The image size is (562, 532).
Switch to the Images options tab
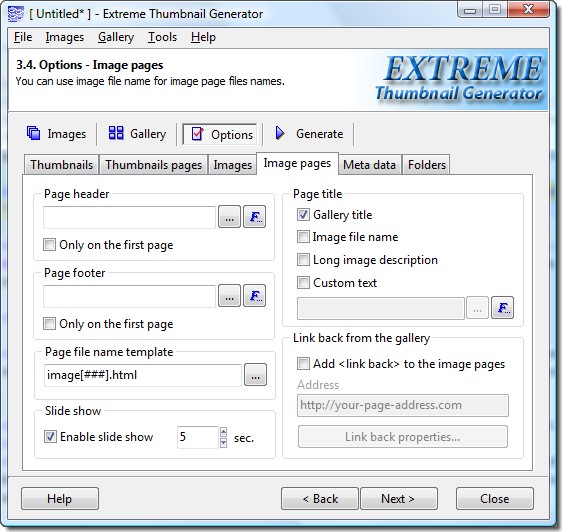pyautogui.click(x=232, y=165)
